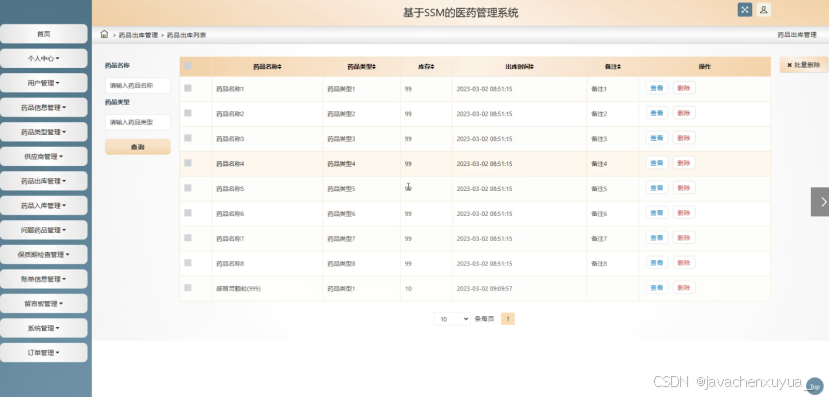Viewport: 830px width, 397px height.
Task: Click 删除 for 药品名称1
Action: pos(684,88)
